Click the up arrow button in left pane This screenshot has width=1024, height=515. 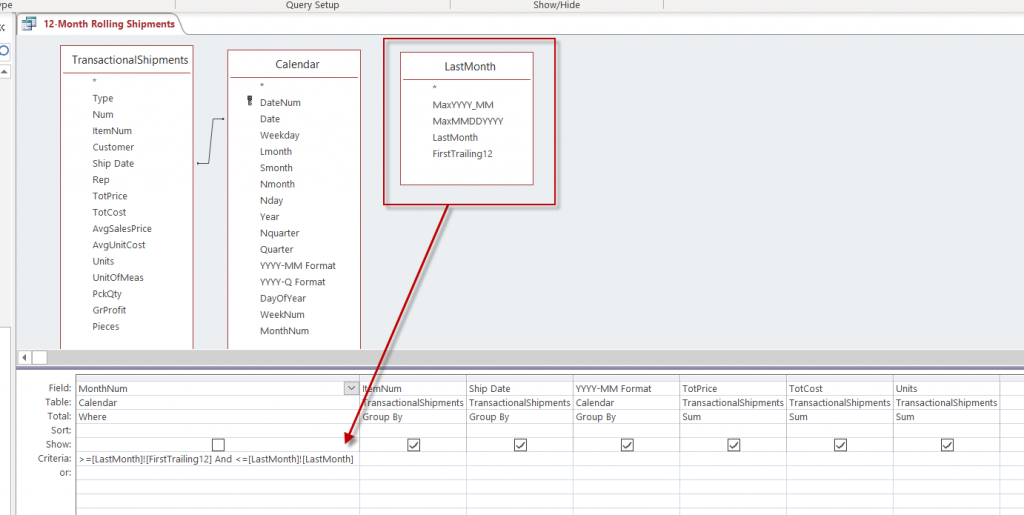[x=4, y=73]
